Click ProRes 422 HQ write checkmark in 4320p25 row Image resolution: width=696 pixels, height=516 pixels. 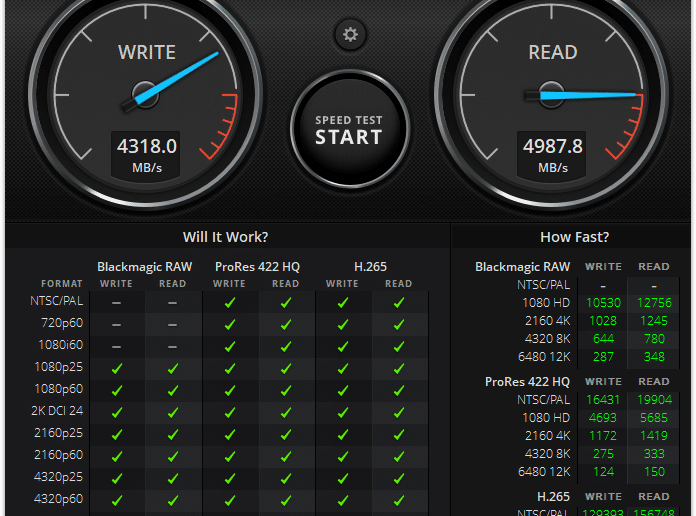229,478
